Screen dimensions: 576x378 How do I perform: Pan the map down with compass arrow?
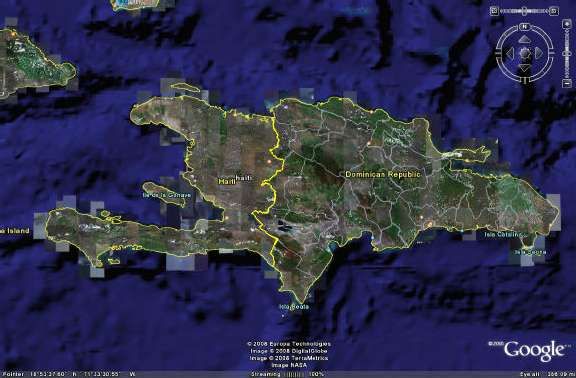tap(525, 68)
